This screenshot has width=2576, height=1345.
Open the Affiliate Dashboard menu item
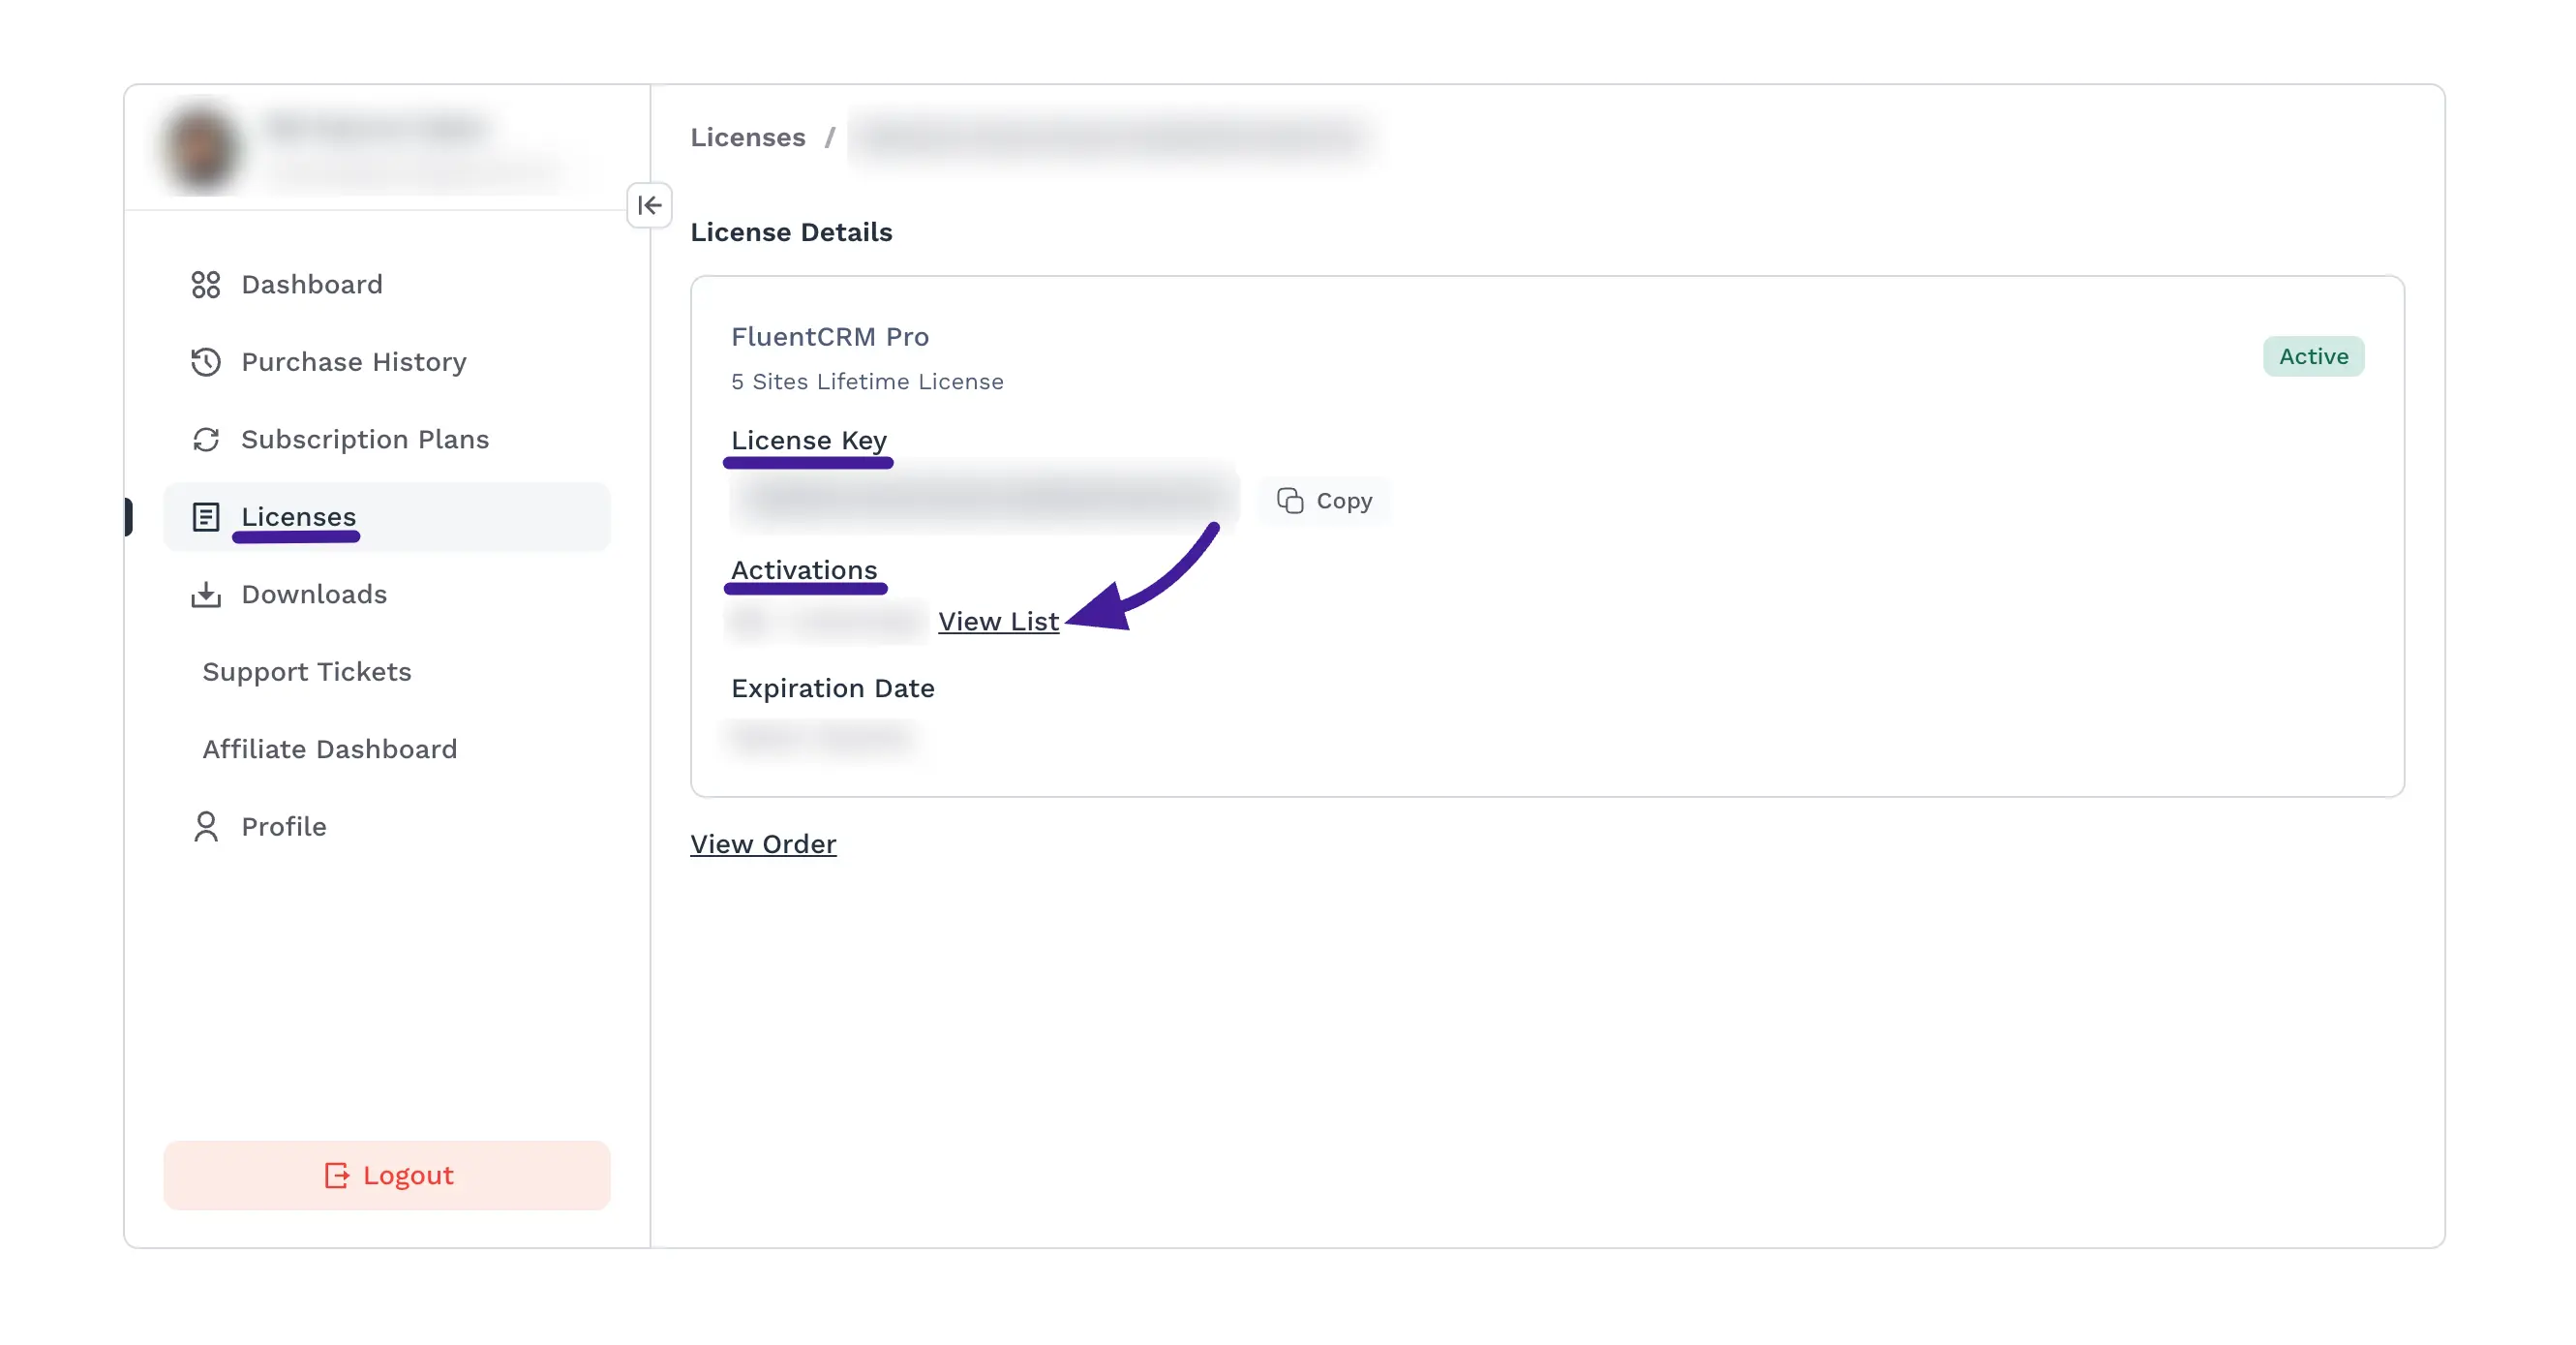point(329,749)
